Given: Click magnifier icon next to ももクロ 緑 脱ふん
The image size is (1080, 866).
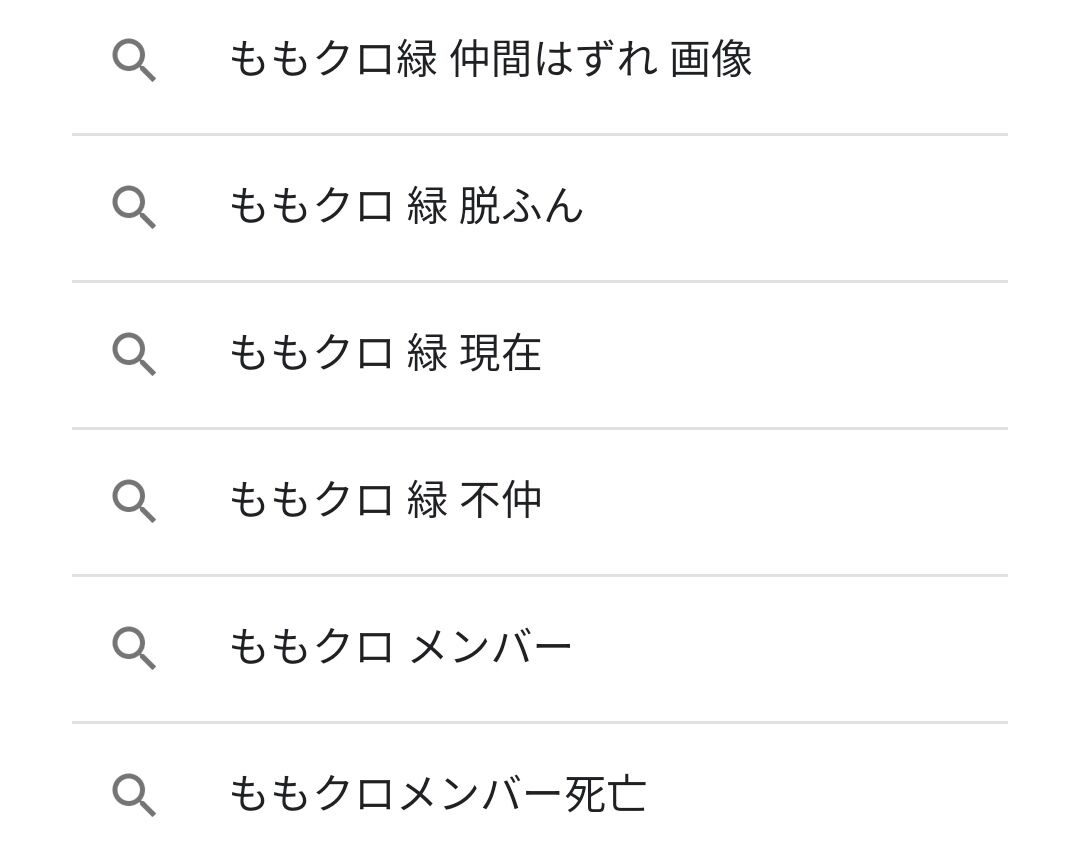Looking at the screenshot, I should click(133, 208).
